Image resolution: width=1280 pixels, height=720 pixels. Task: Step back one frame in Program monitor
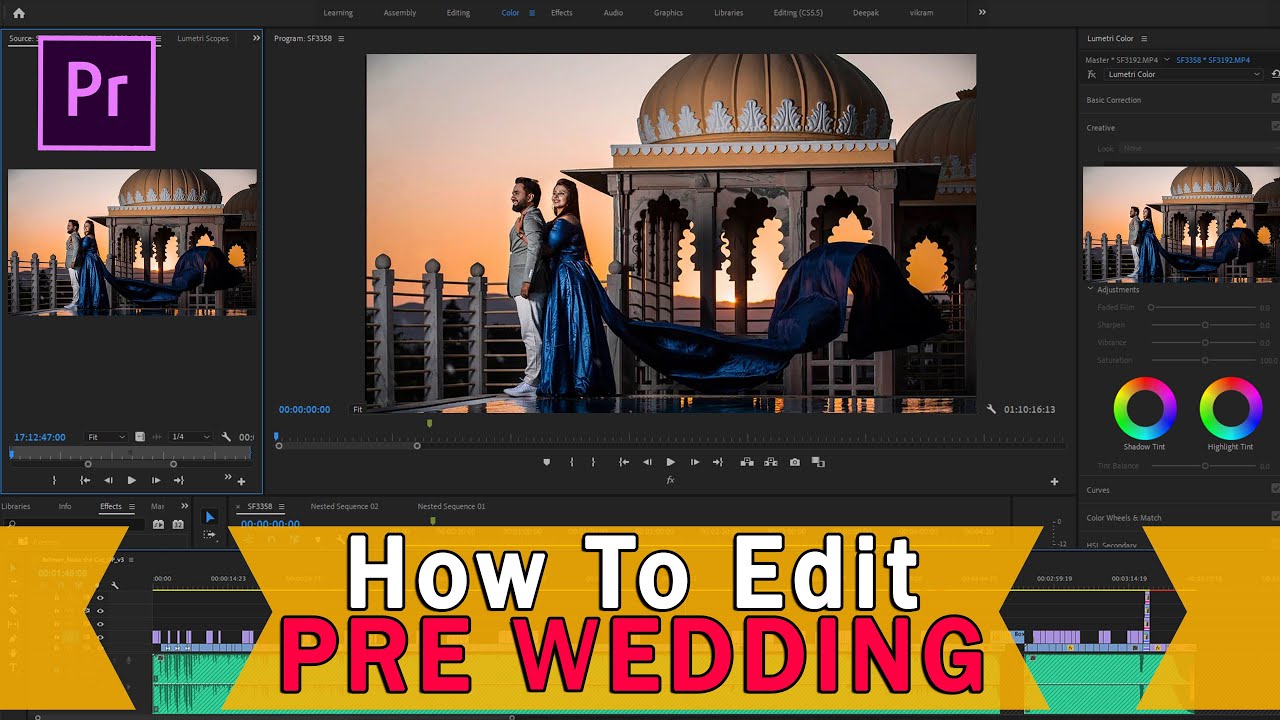(x=647, y=462)
